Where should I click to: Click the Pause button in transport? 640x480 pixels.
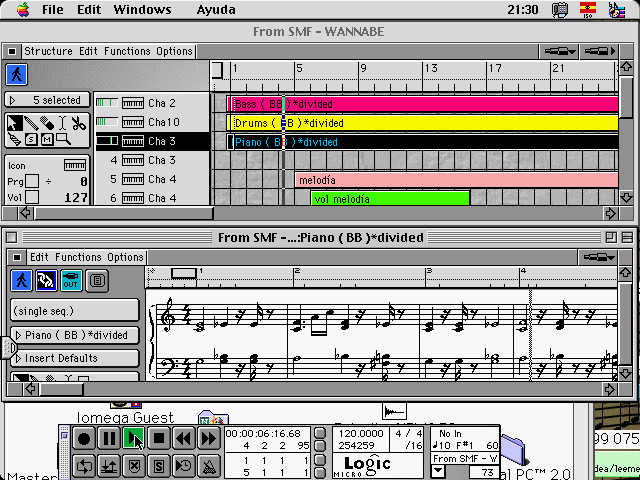pyautogui.click(x=109, y=439)
